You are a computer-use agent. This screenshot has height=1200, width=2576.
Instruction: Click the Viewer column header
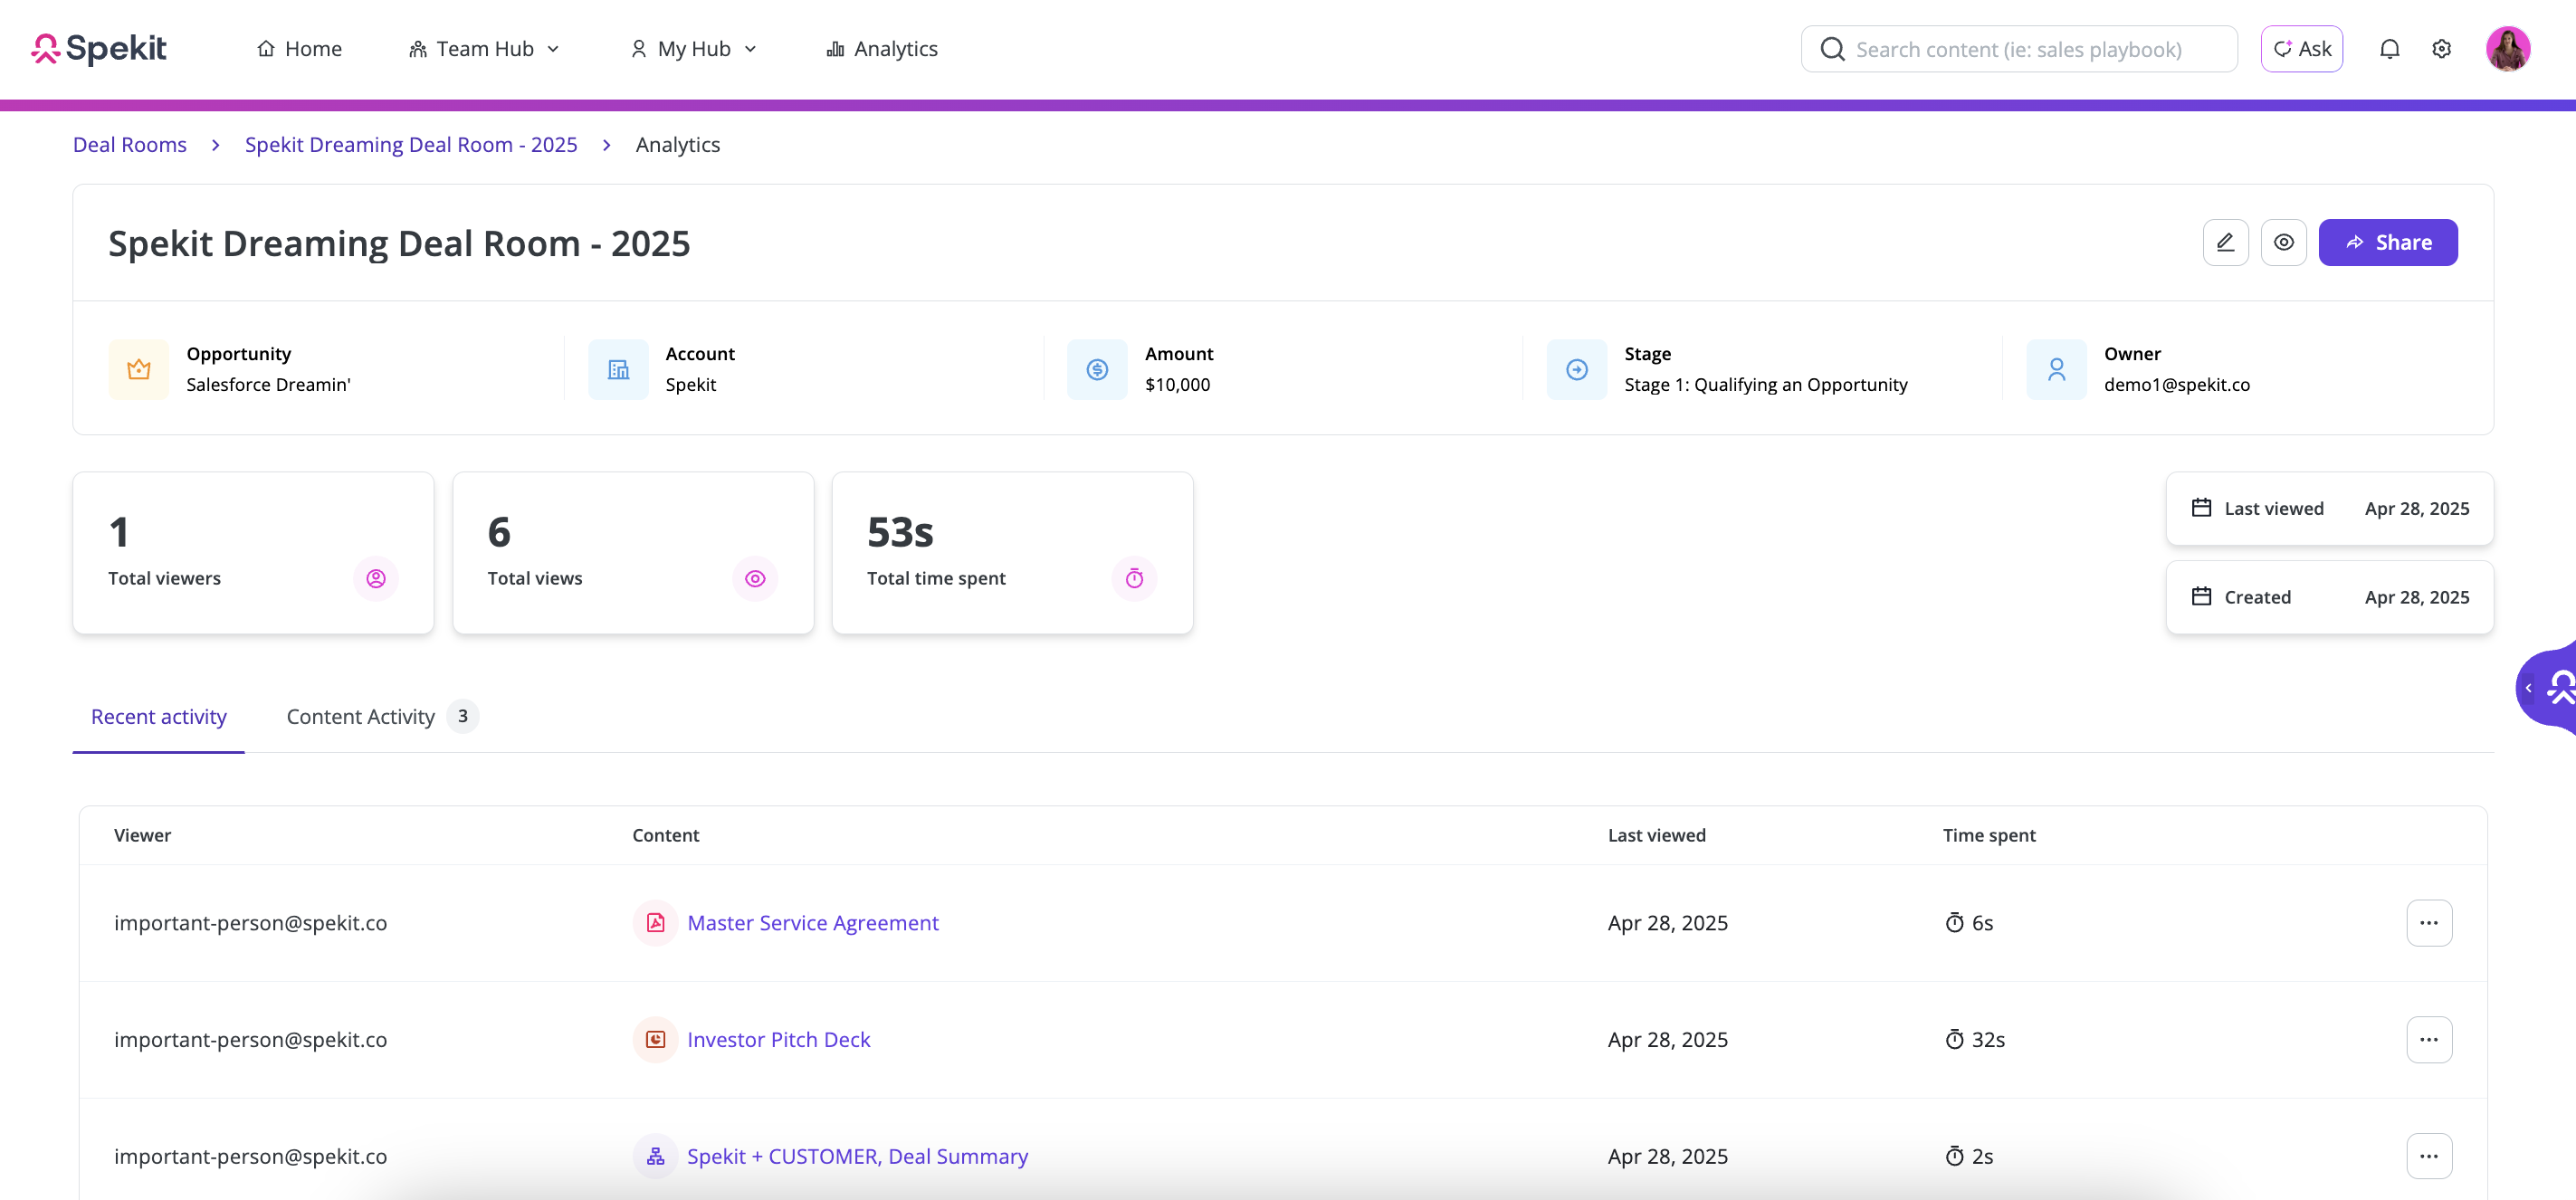142,835
